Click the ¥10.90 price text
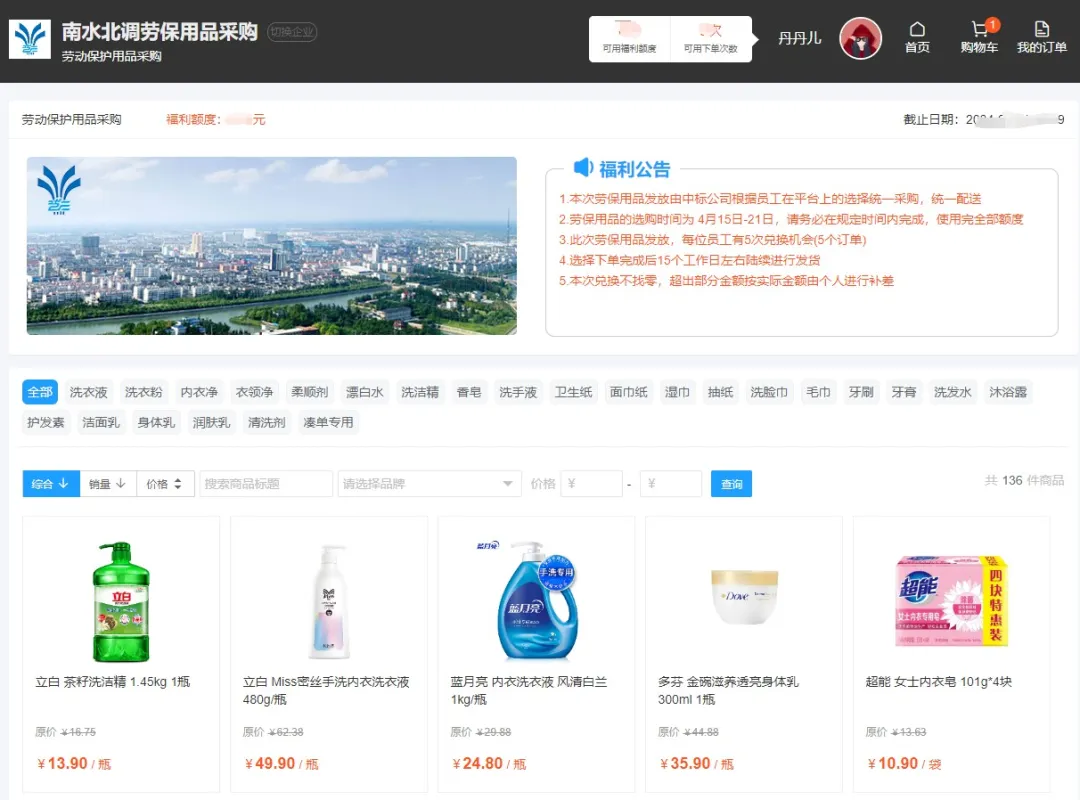The image size is (1080, 800). pyautogui.click(x=893, y=763)
